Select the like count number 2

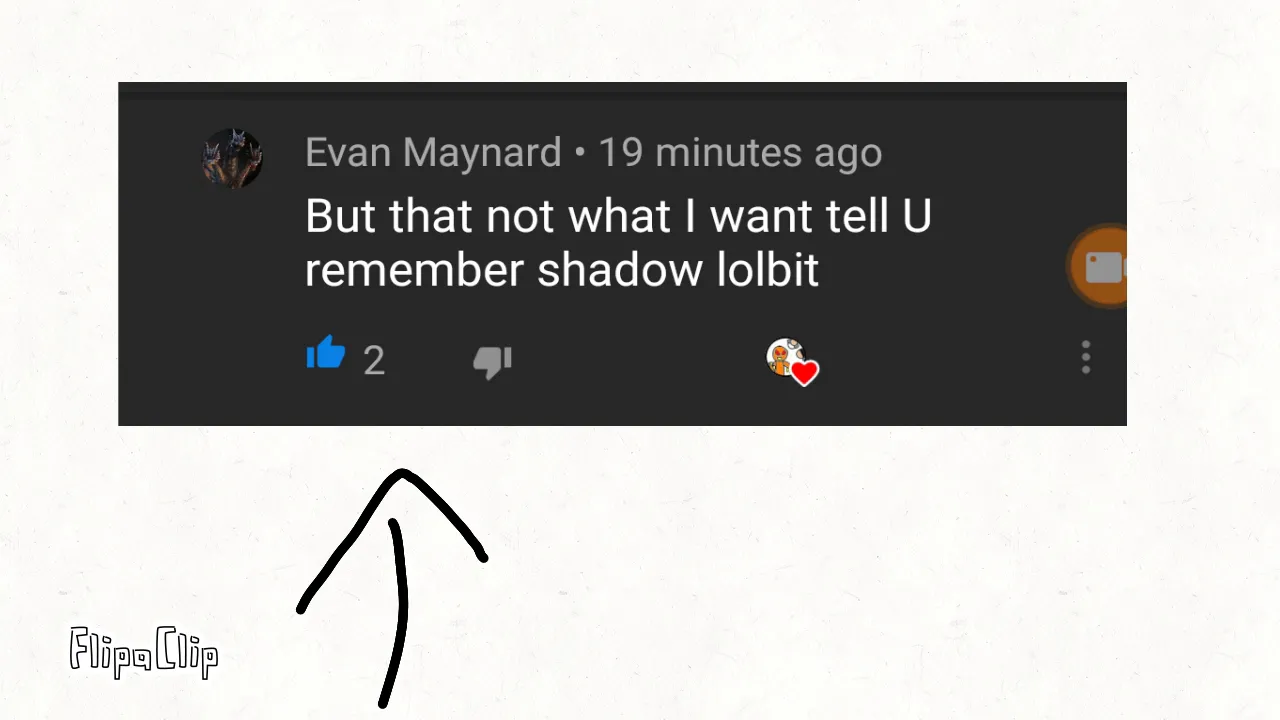tap(374, 361)
